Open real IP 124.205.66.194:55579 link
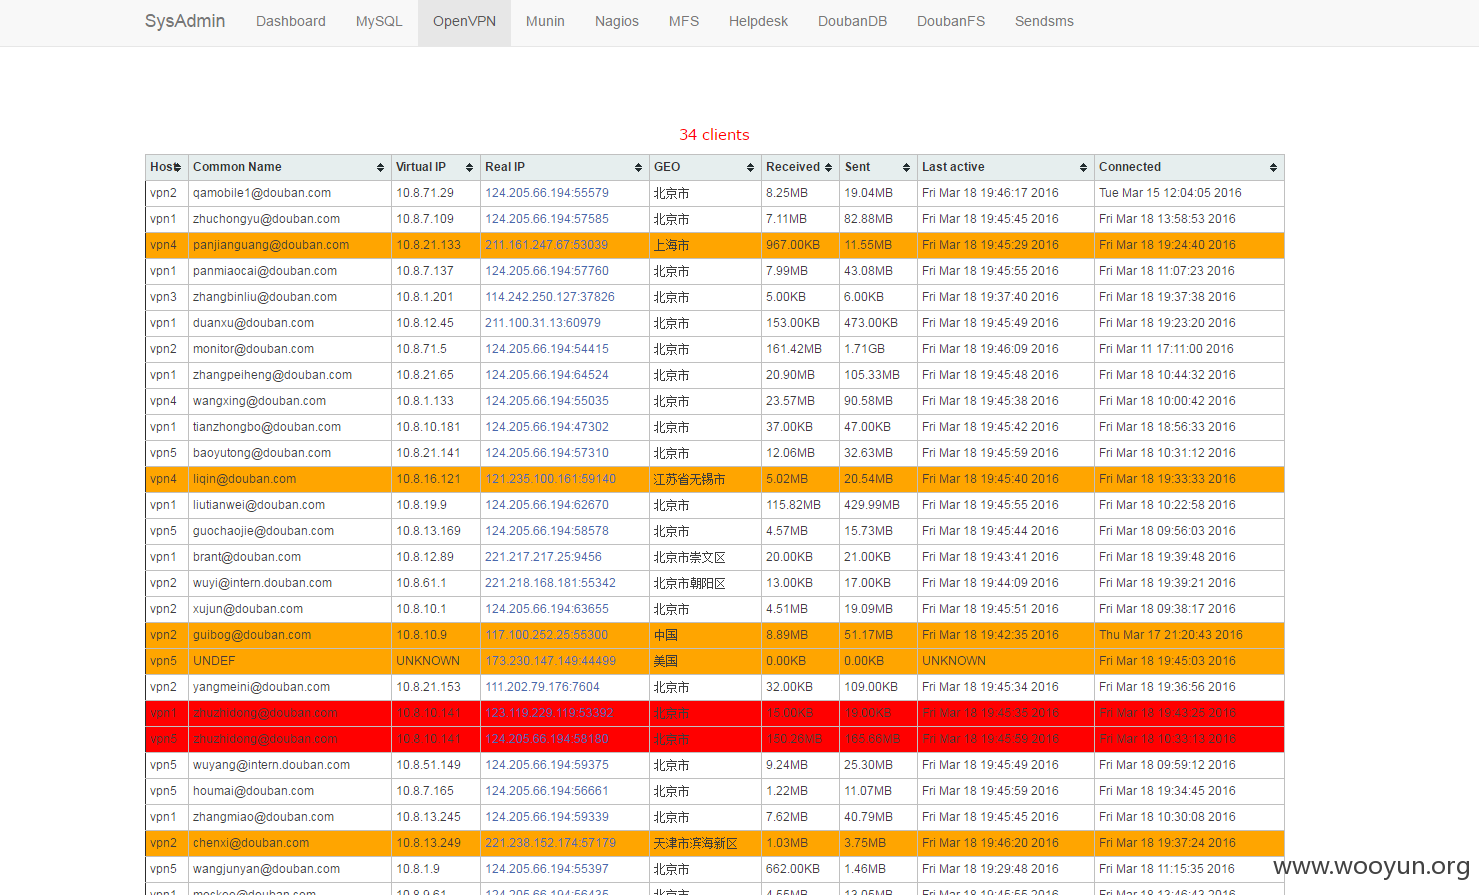 [547, 193]
